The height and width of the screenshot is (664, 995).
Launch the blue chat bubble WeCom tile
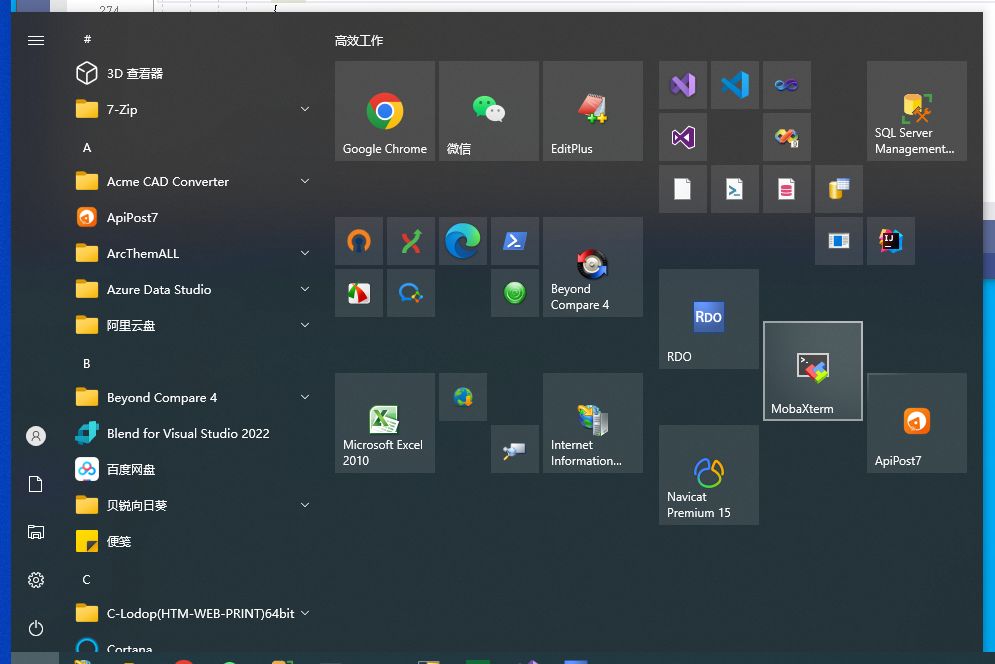[411, 293]
